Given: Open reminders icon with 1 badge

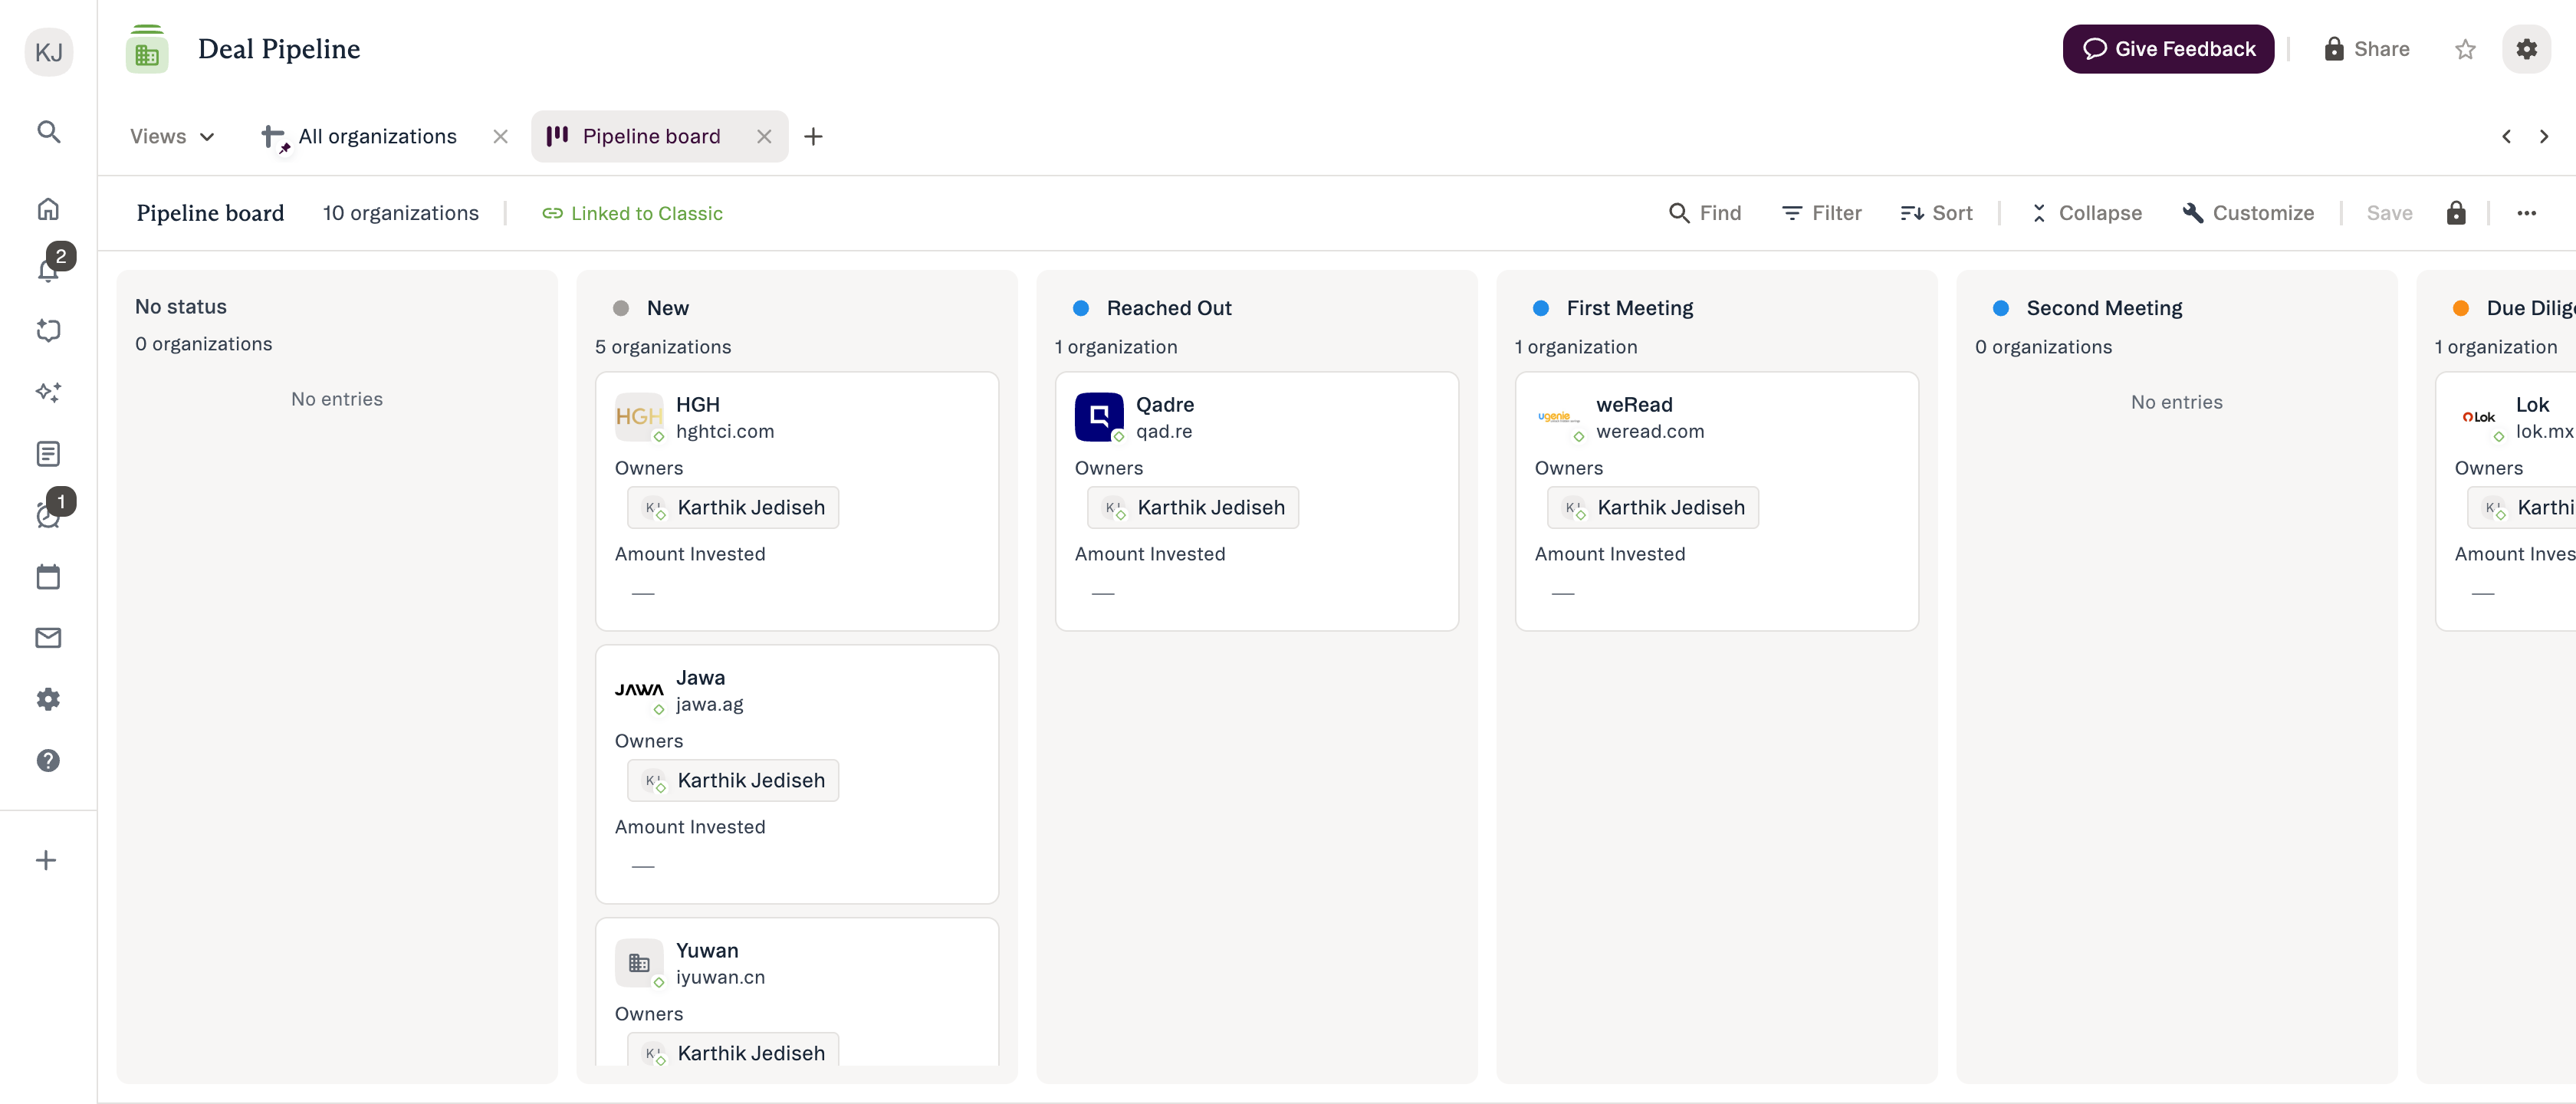Looking at the screenshot, I should pyautogui.click(x=48, y=514).
